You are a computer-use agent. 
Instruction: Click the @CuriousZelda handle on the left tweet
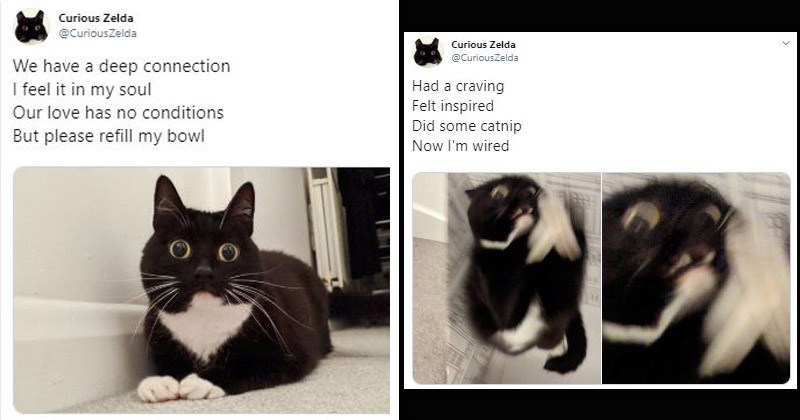pos(98,34)
